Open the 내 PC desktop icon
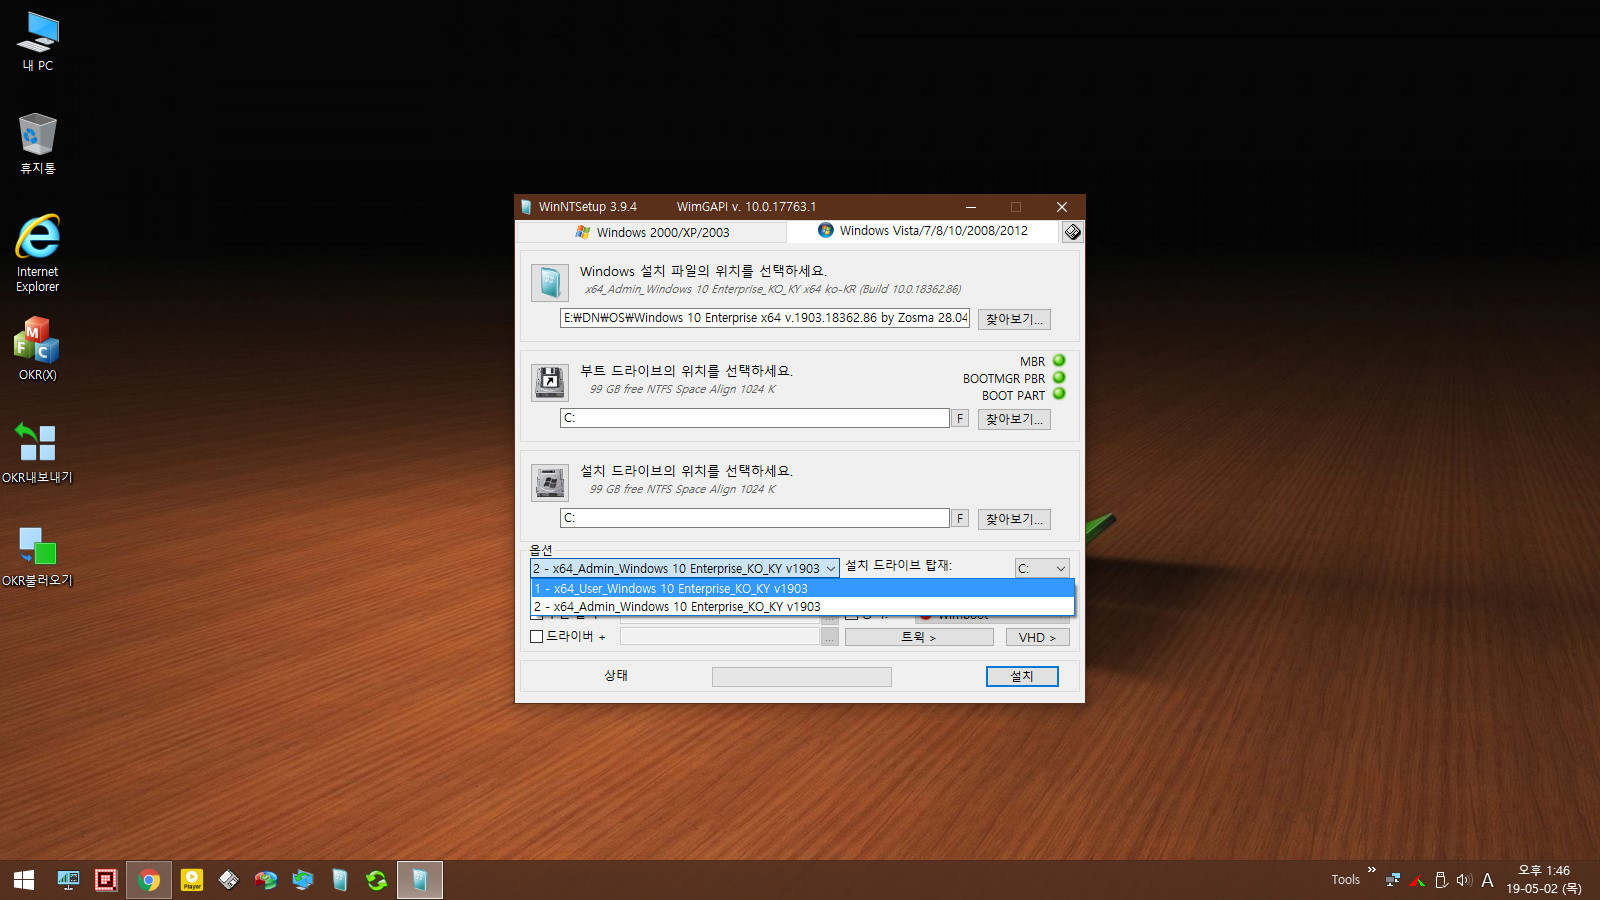1600x900 pixels. click(38, 42)
